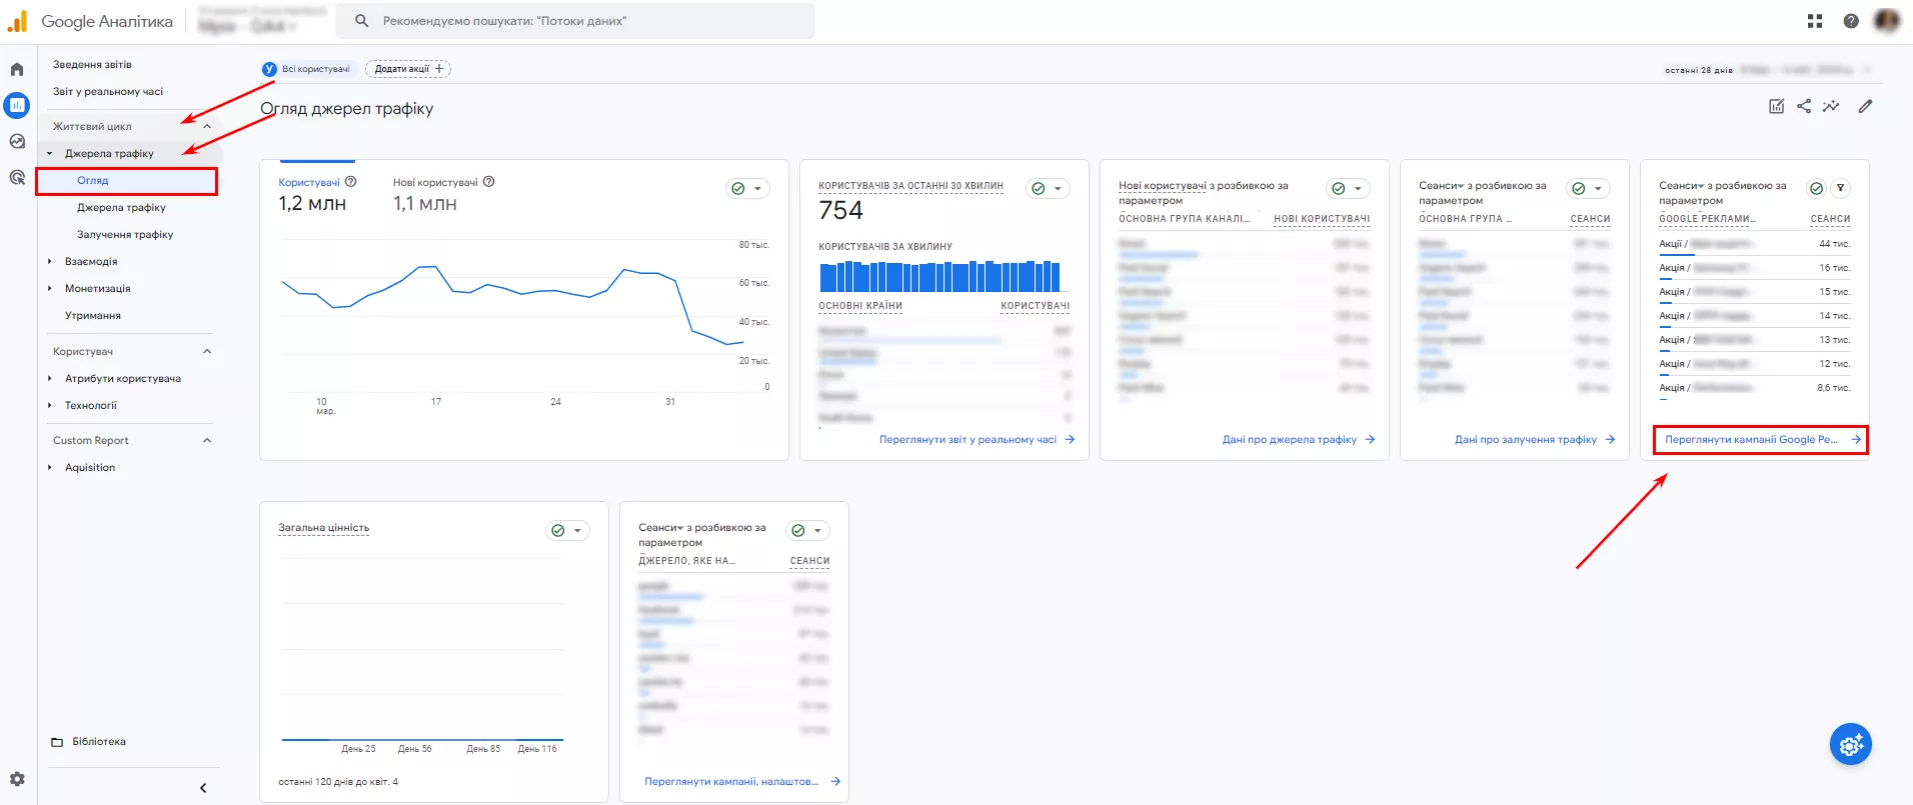Click Додати акції button
1913x805 pixels.
408,69
